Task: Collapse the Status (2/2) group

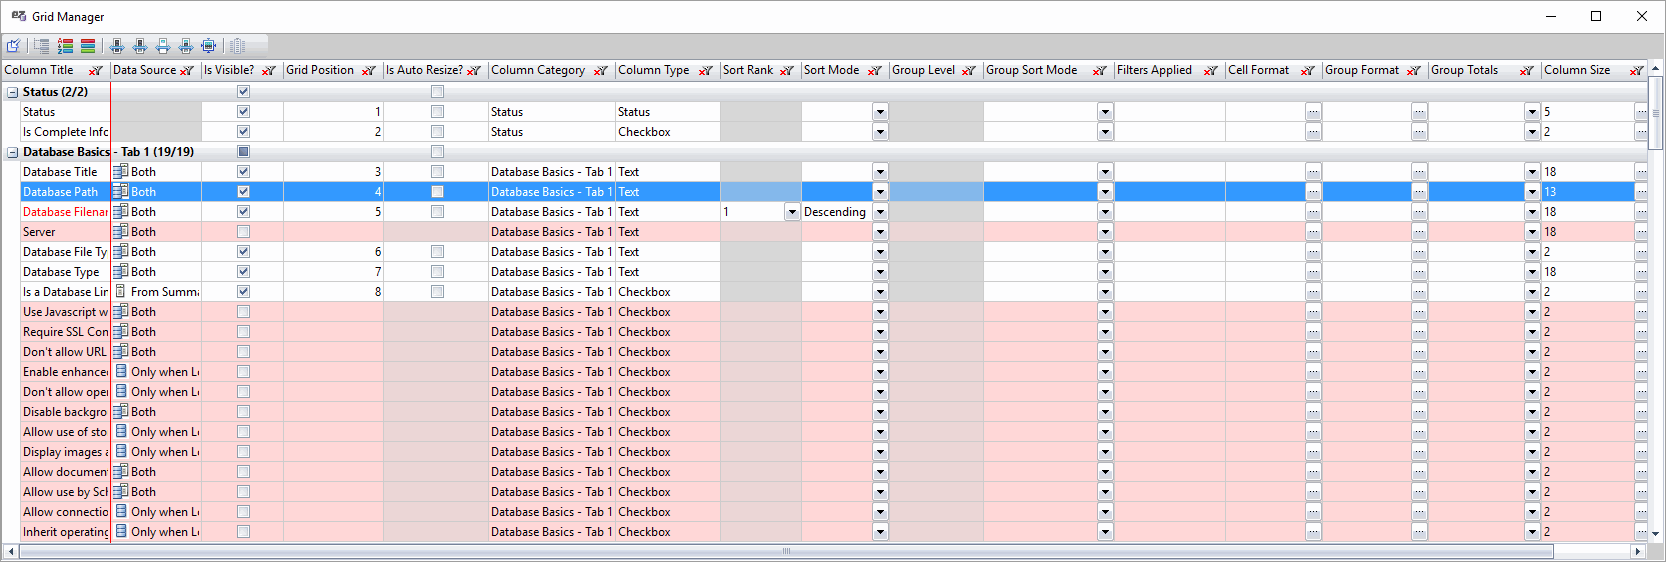Action: [12, 92]
